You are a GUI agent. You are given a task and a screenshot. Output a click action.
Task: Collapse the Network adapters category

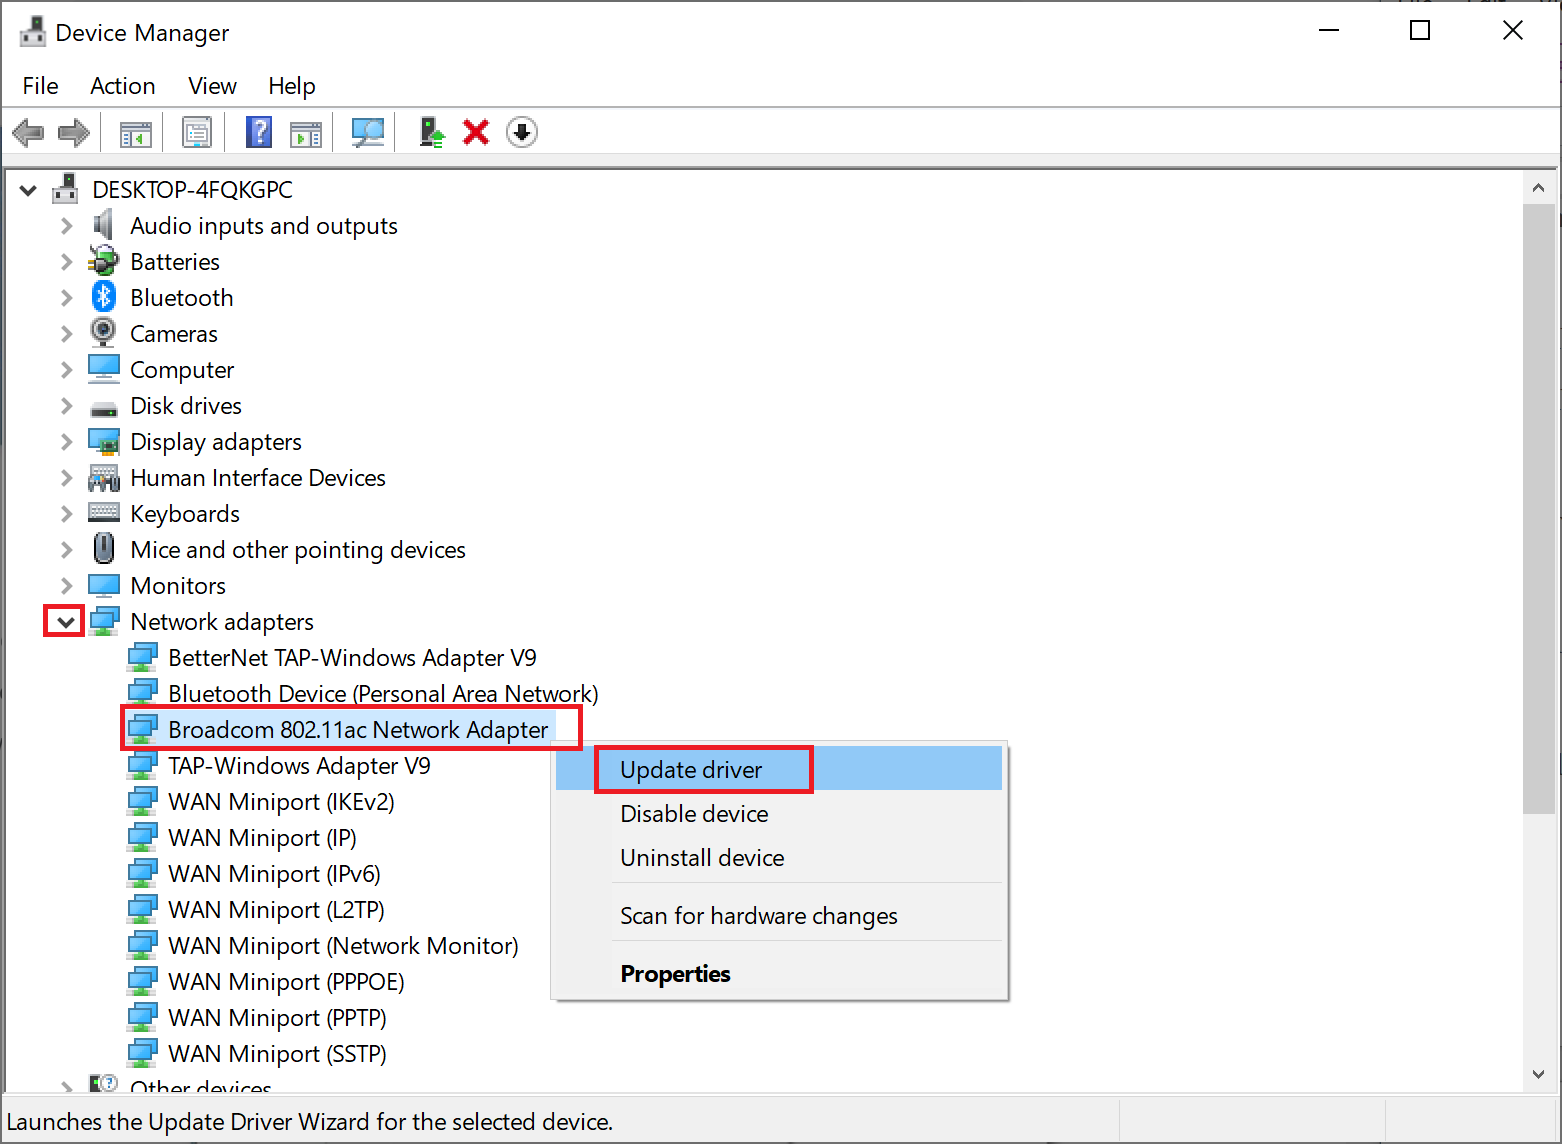coord(64,621)
